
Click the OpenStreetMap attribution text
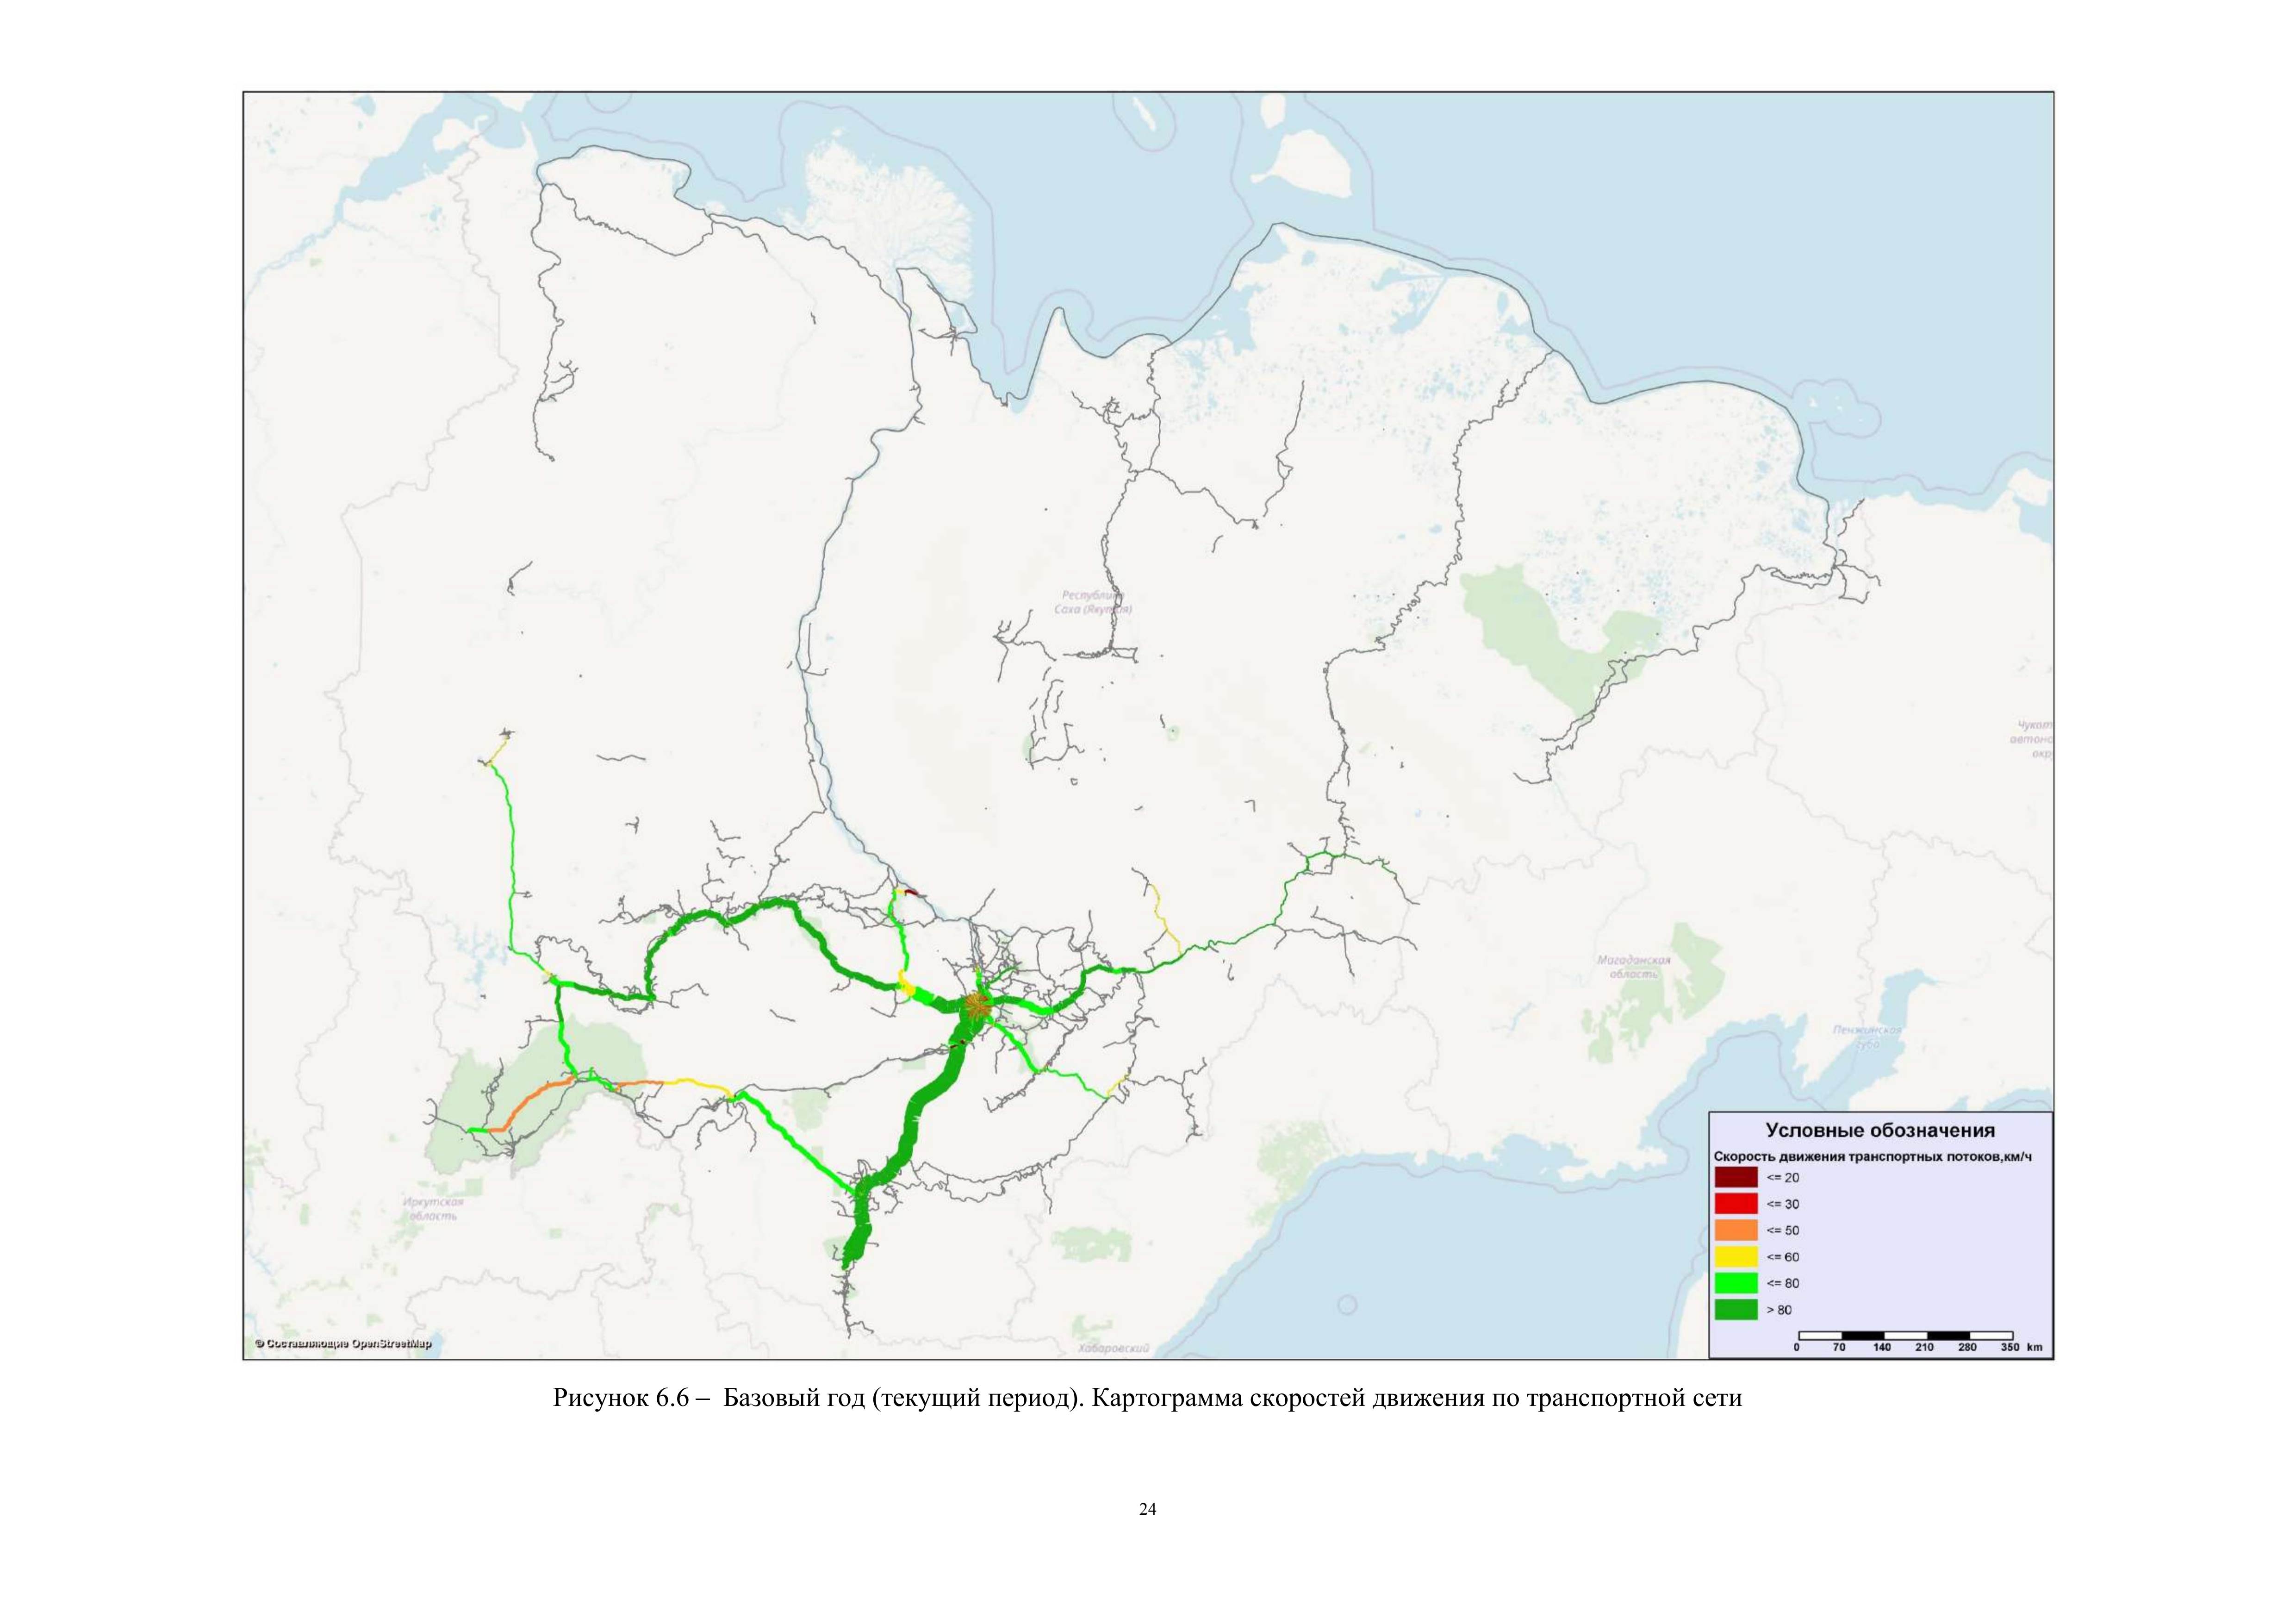tap(343, 1344)
